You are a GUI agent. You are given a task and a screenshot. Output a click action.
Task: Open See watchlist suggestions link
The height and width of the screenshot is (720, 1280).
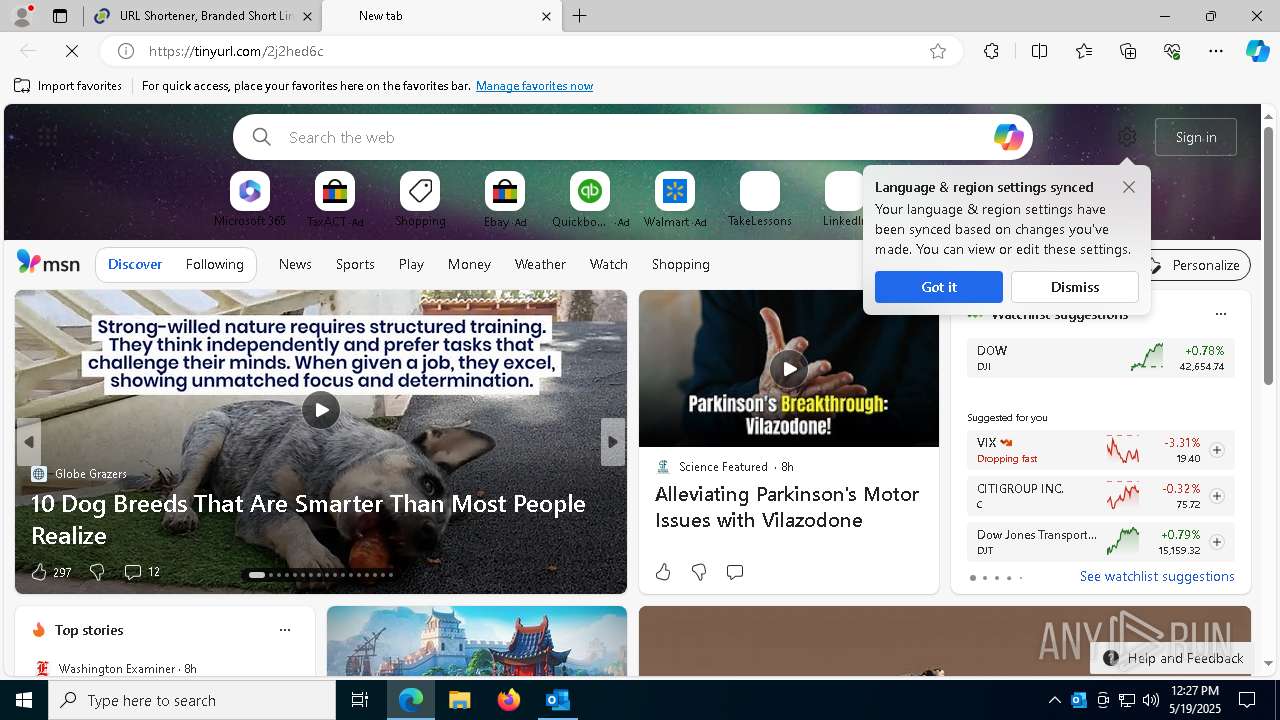[x=1157, y=576]
